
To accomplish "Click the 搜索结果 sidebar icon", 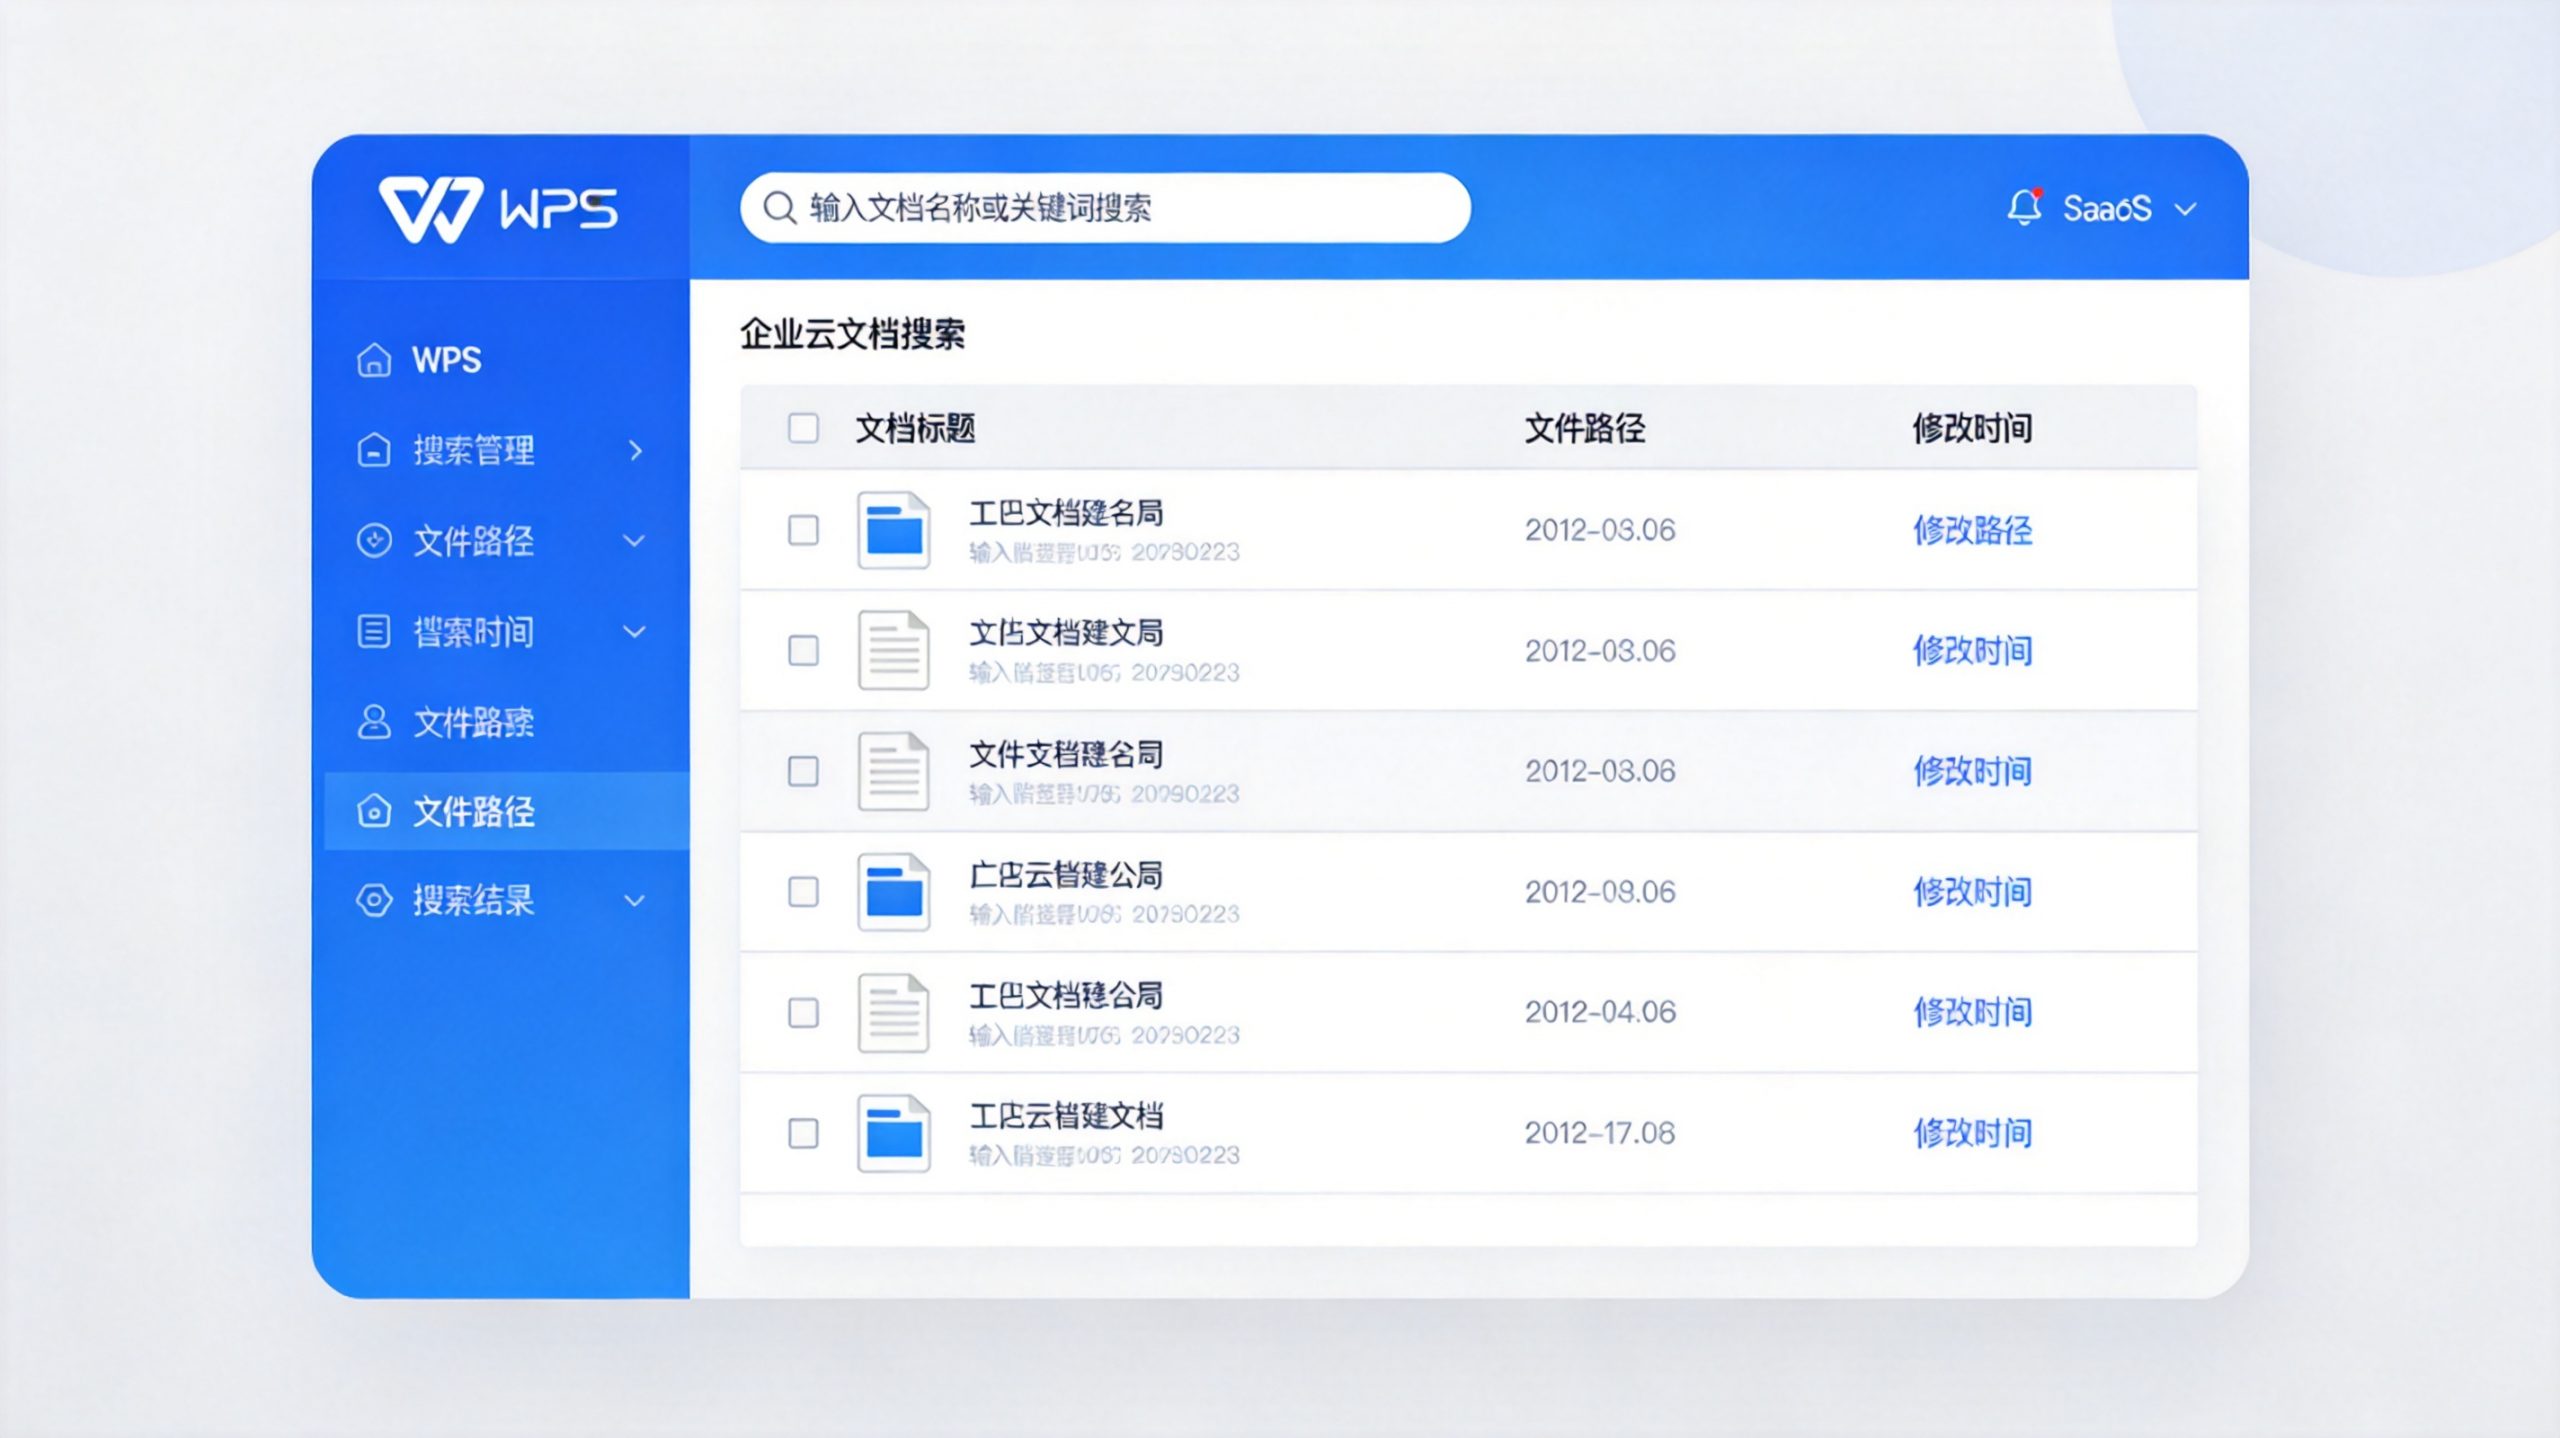I will point(374,900).
